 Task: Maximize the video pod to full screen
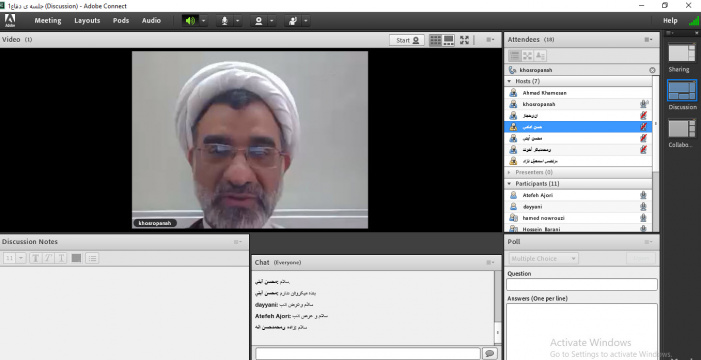pyautogui.click(x=465, y=40)
